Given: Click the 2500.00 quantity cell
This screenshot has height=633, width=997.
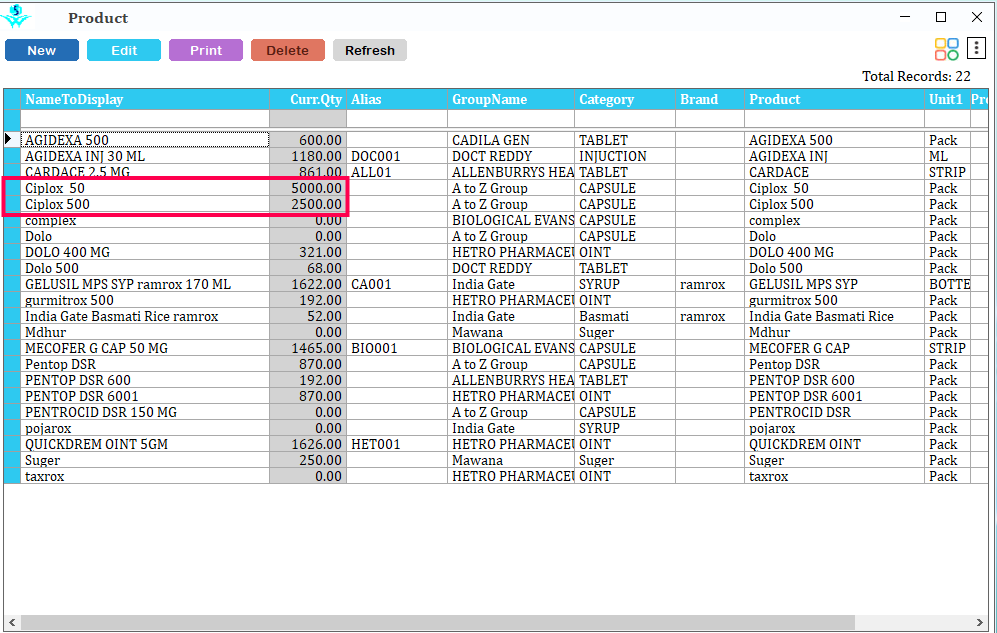Looking at the screenshot, I should click(x=308, y=204).
